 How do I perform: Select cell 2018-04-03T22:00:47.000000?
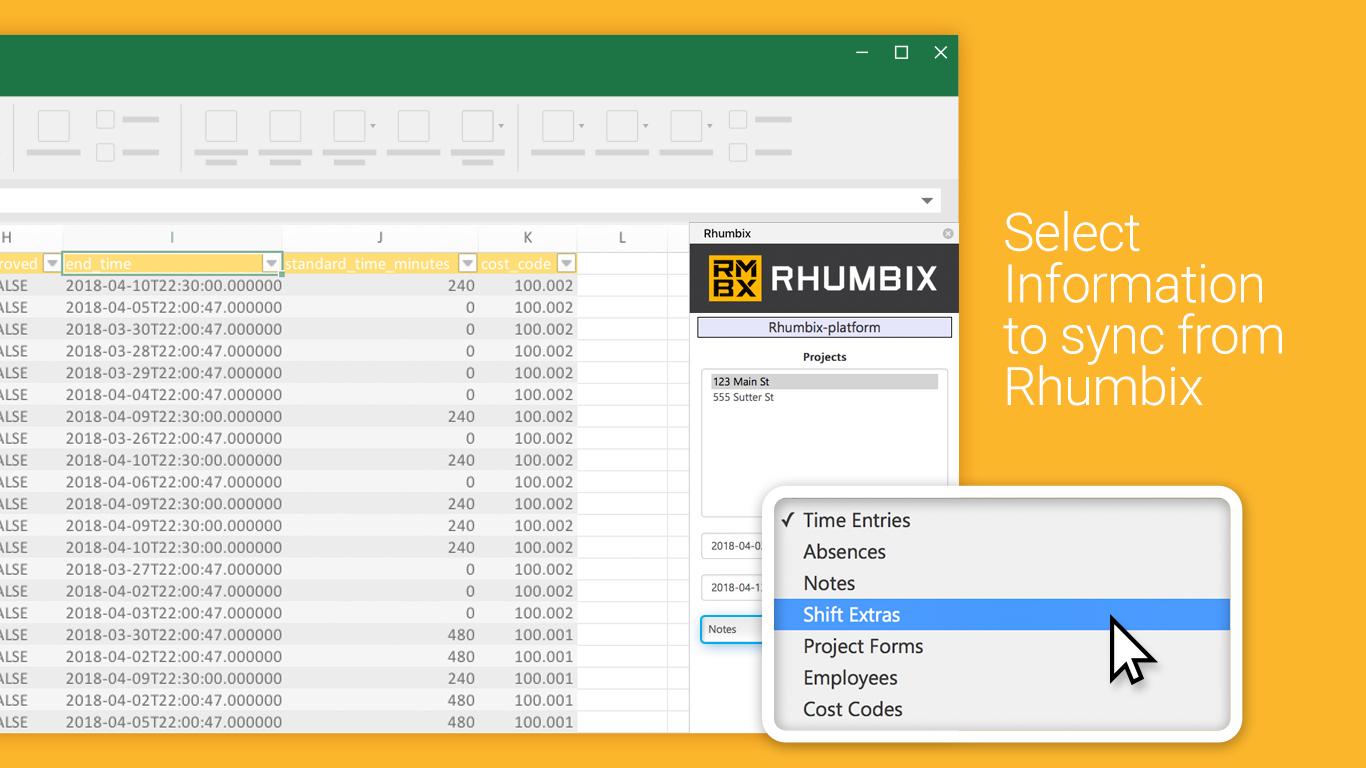[172, 613]
